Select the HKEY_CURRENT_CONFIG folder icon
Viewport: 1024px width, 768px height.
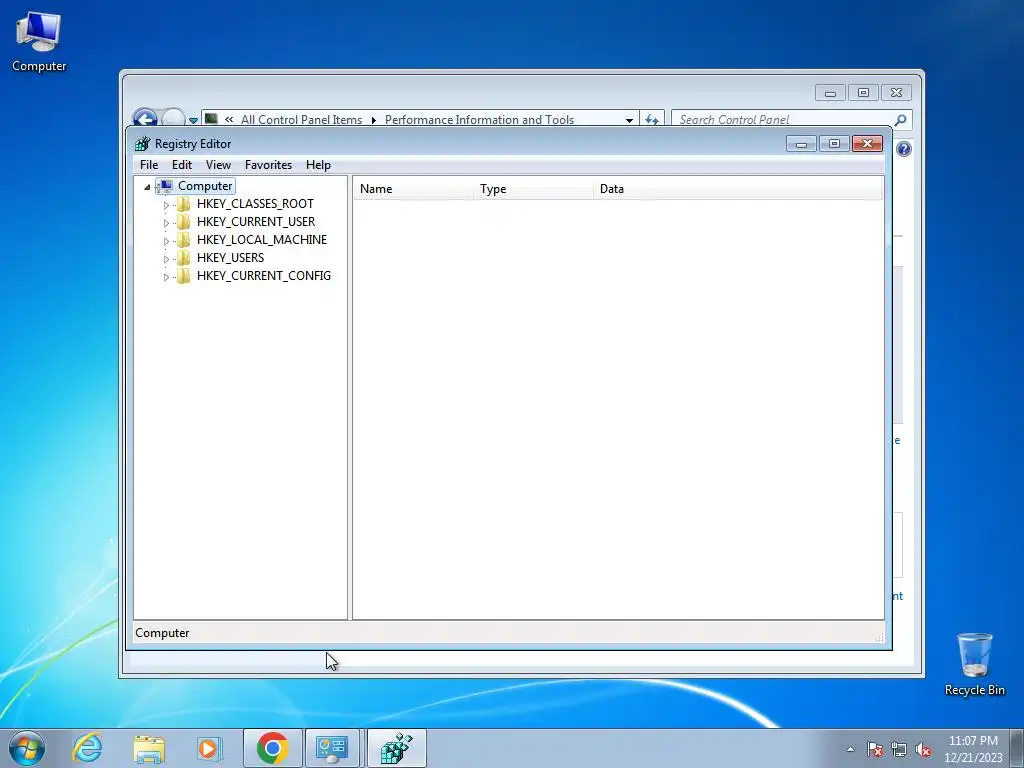point(184,276)
